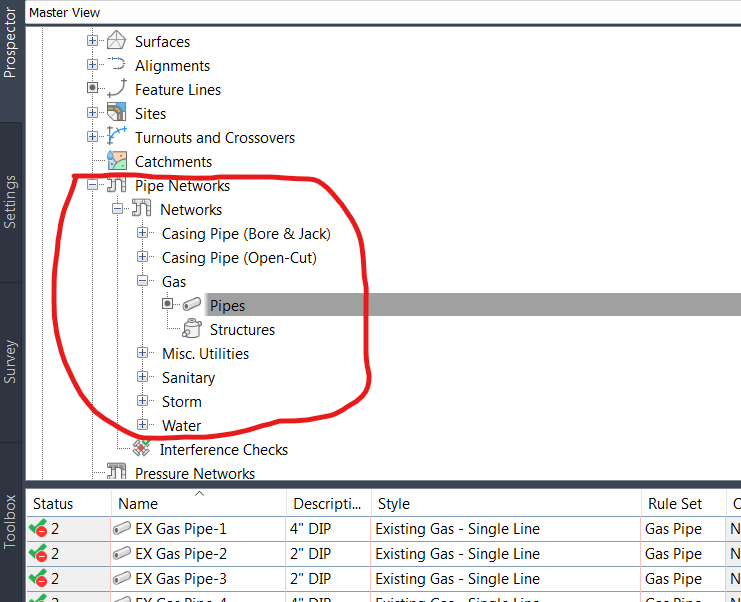This screenshot has height=602, width=741.
Task: Toggle the Pipes node box under Gas
Action: click(x=168, y=303)
